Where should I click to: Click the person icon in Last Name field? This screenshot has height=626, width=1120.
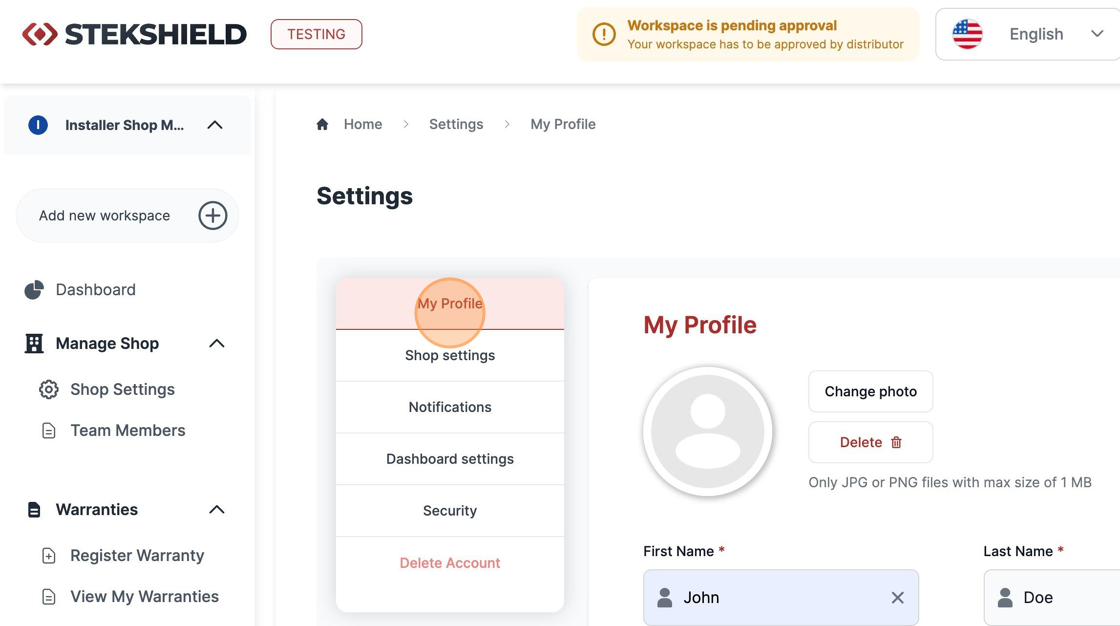point(1005,597)
